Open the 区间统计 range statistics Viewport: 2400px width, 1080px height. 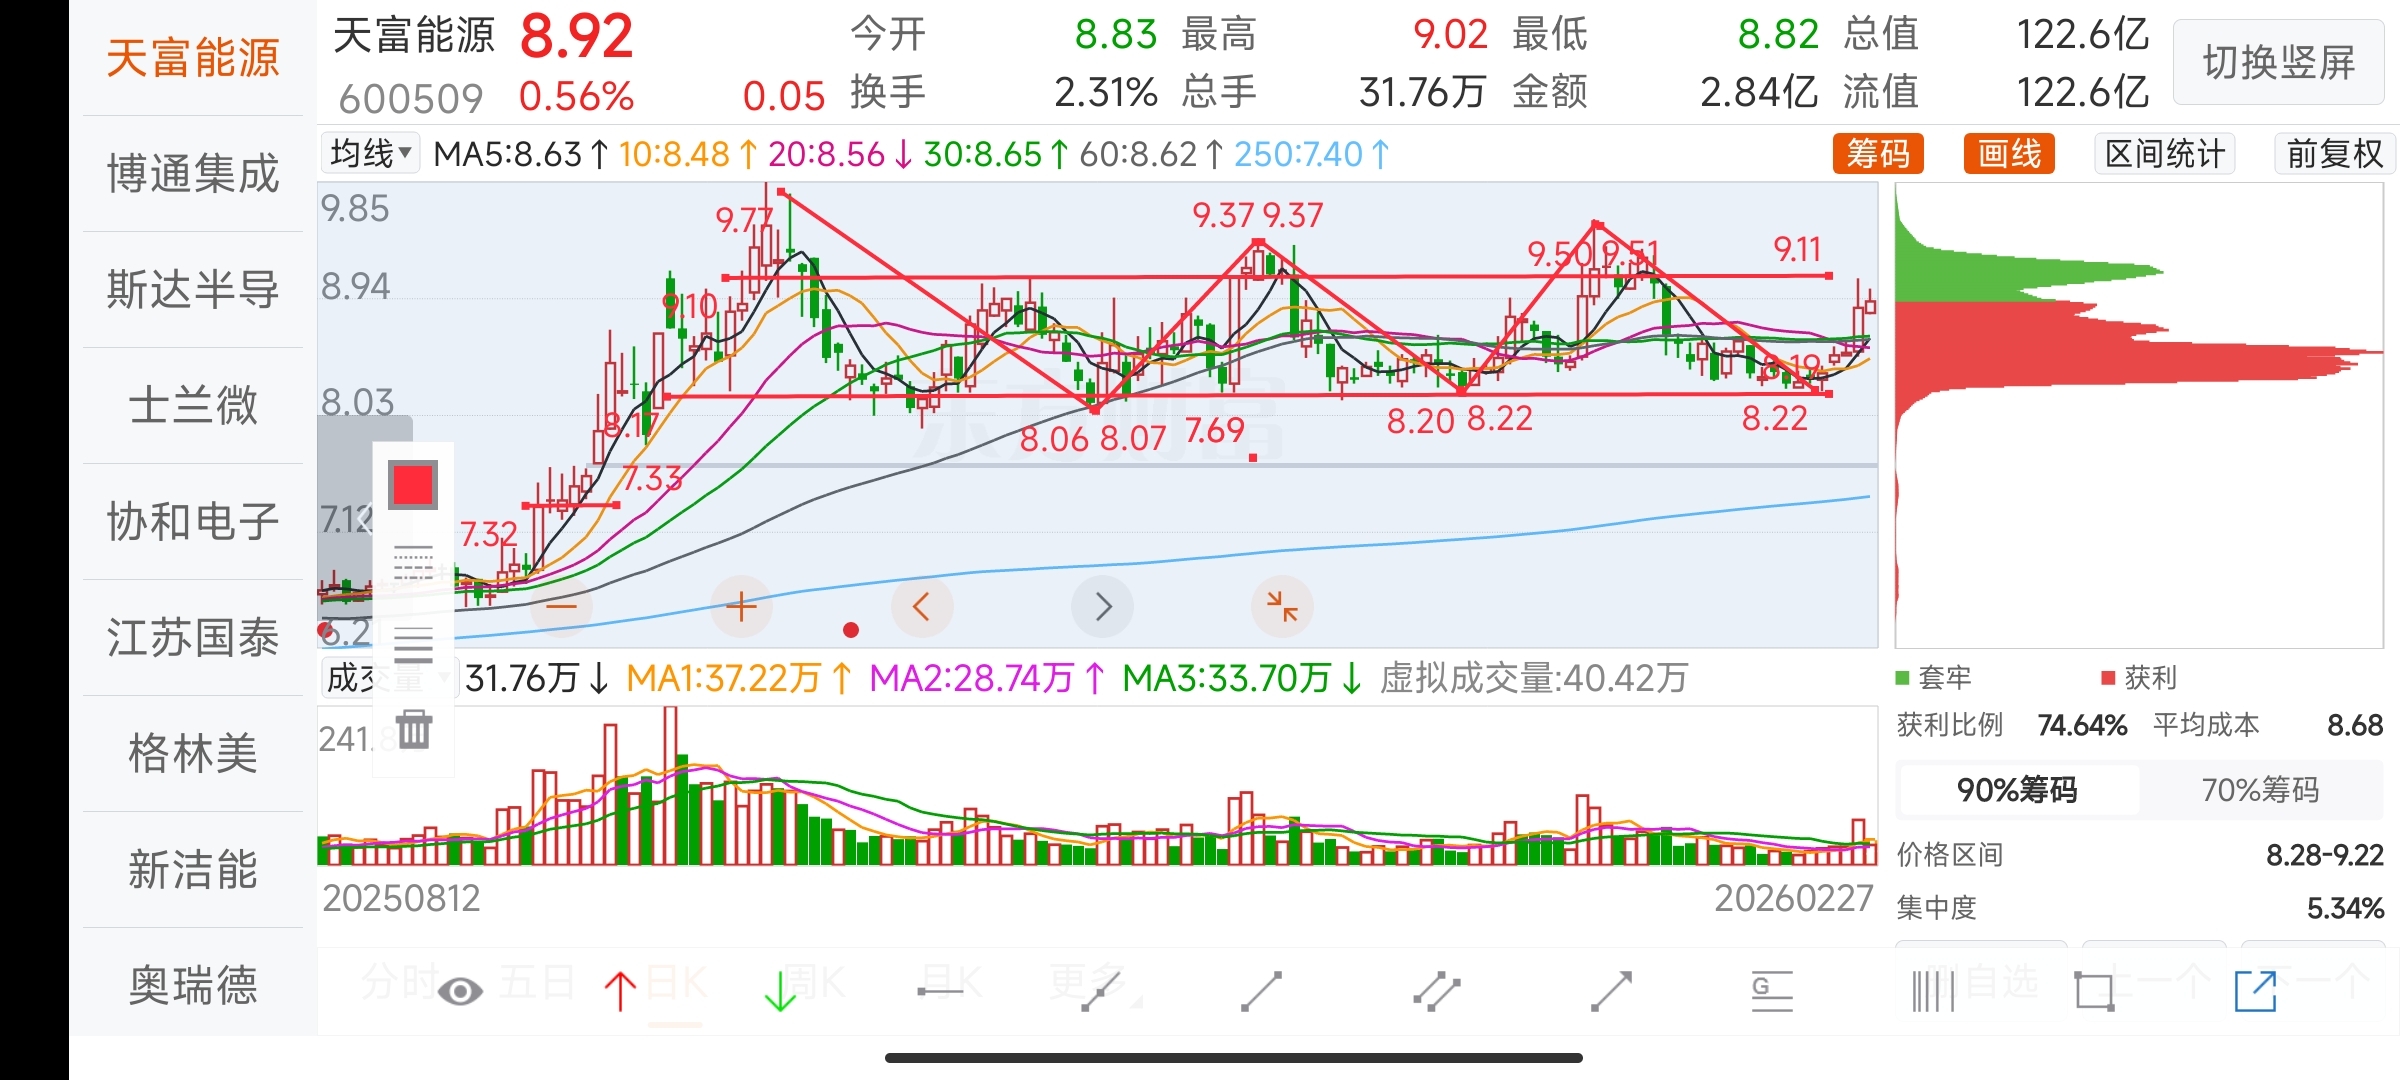pyautogui.click(x=2164, y=154)
